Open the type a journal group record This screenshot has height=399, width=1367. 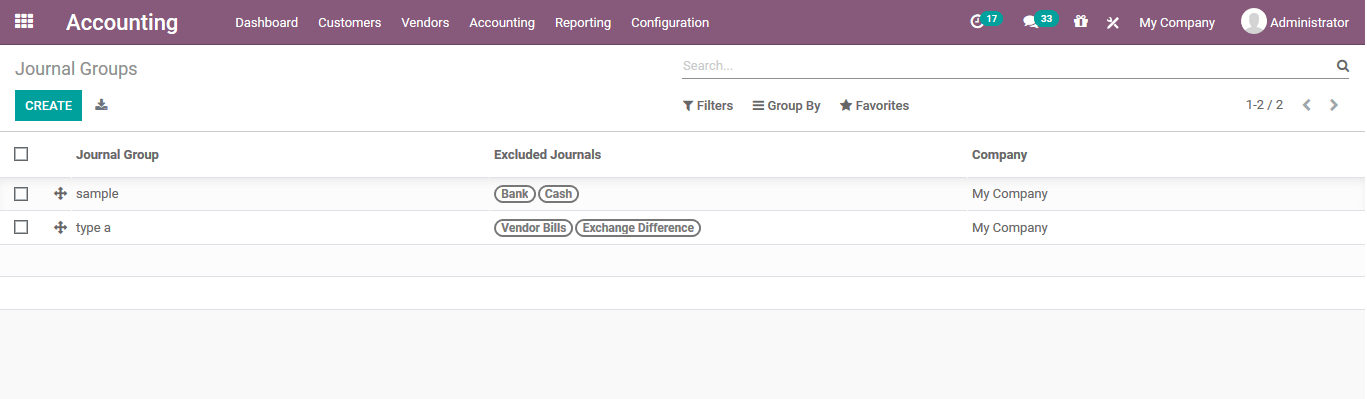[93, 228]
